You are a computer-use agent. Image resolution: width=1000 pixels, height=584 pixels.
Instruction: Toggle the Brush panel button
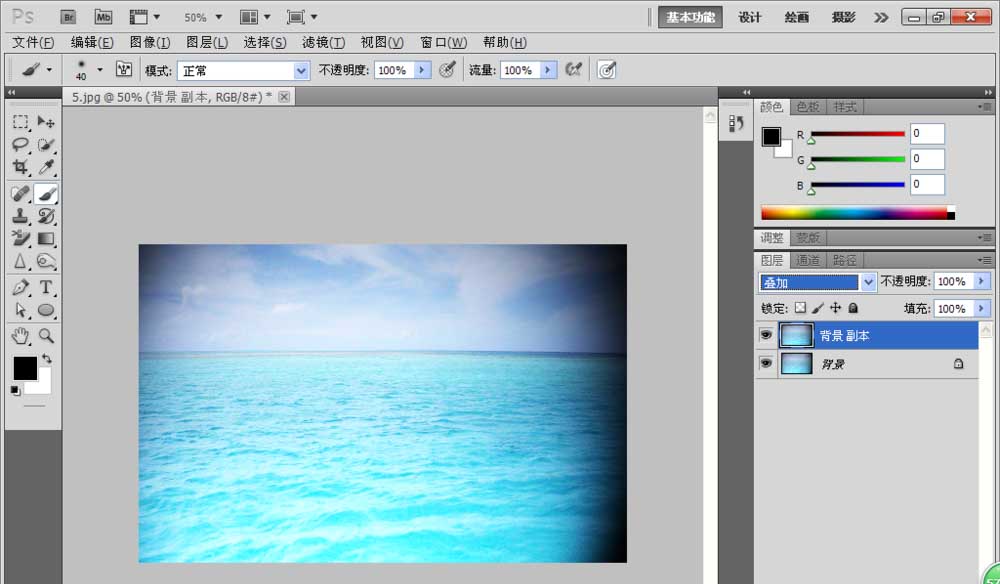click(124, 69)
